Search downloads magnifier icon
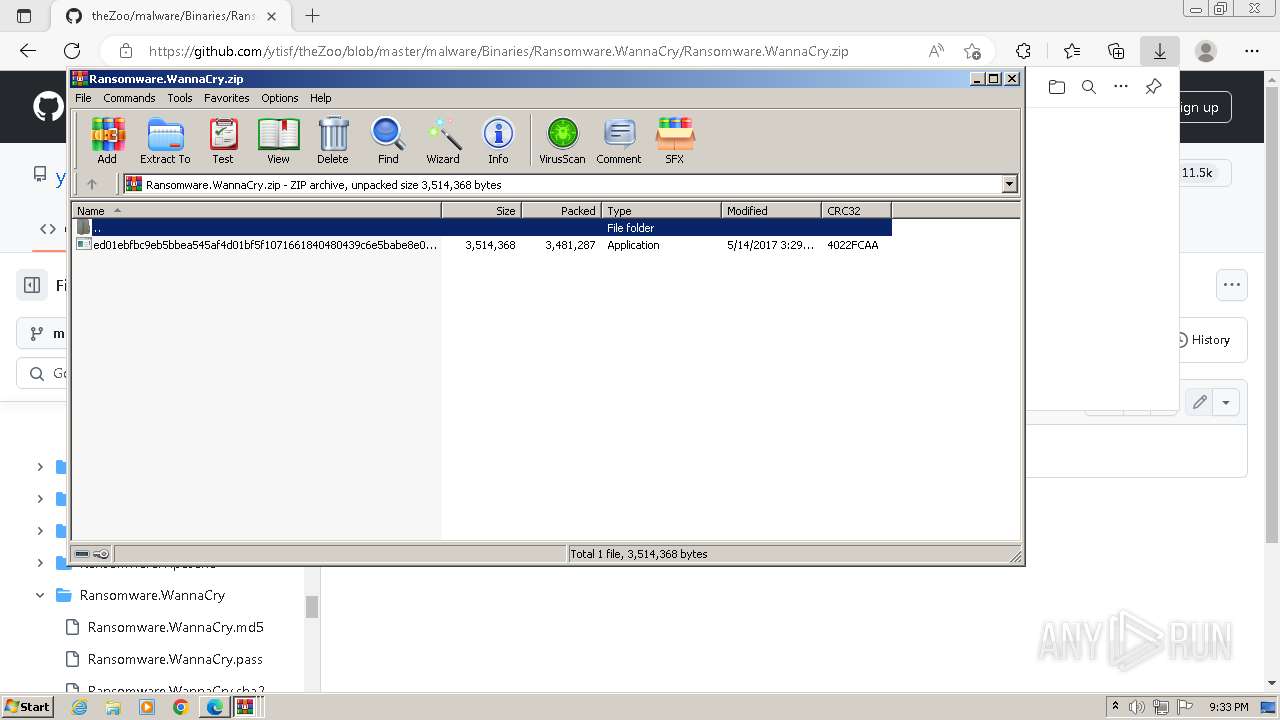This screenshot has width=1280, height=720. pos(1089,87)
